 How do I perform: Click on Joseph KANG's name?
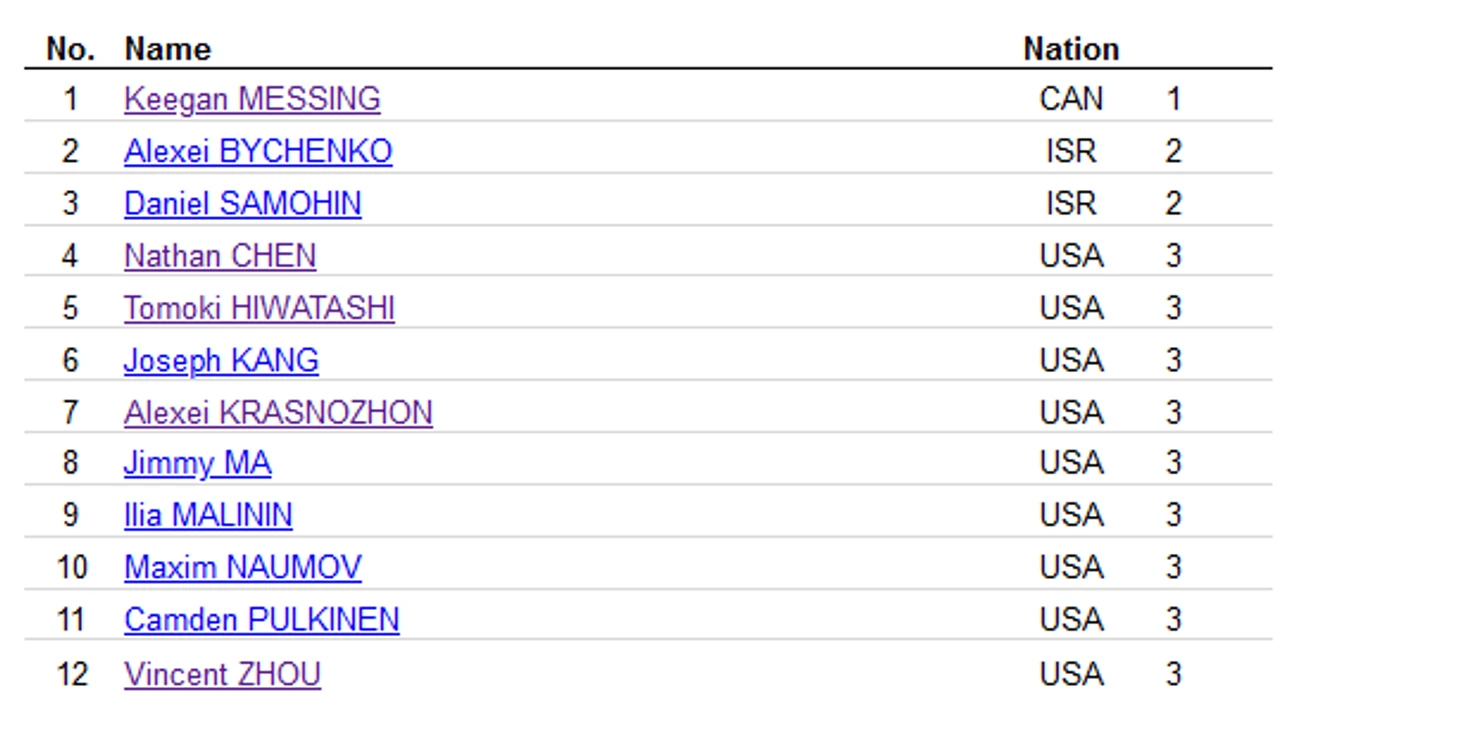point(221,360)
